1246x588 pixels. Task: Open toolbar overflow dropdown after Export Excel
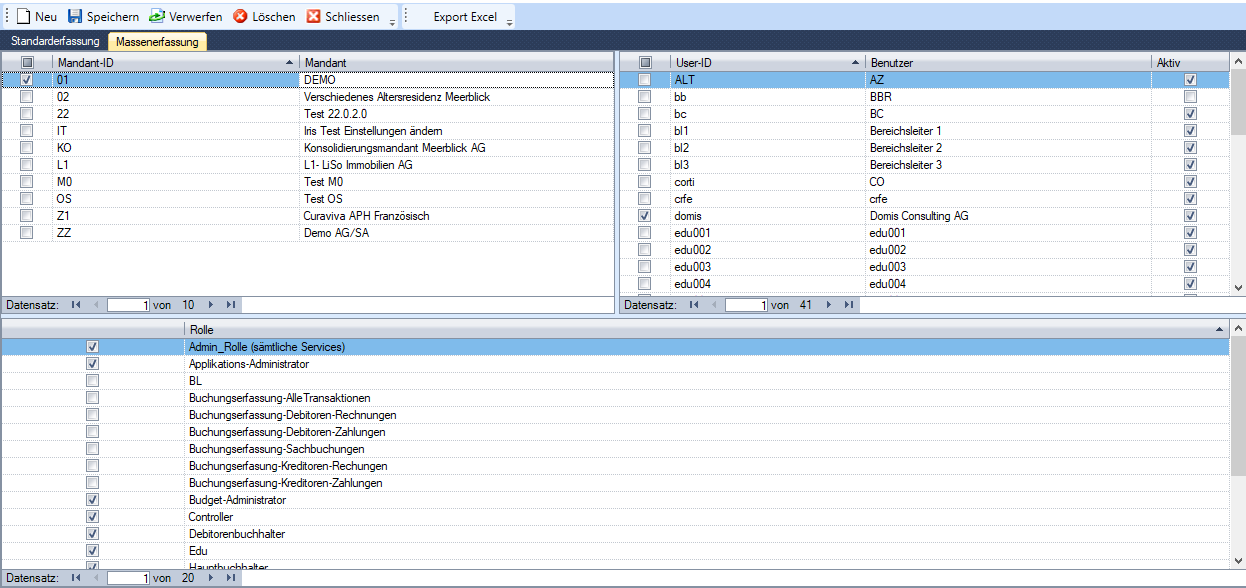point(509,20)
